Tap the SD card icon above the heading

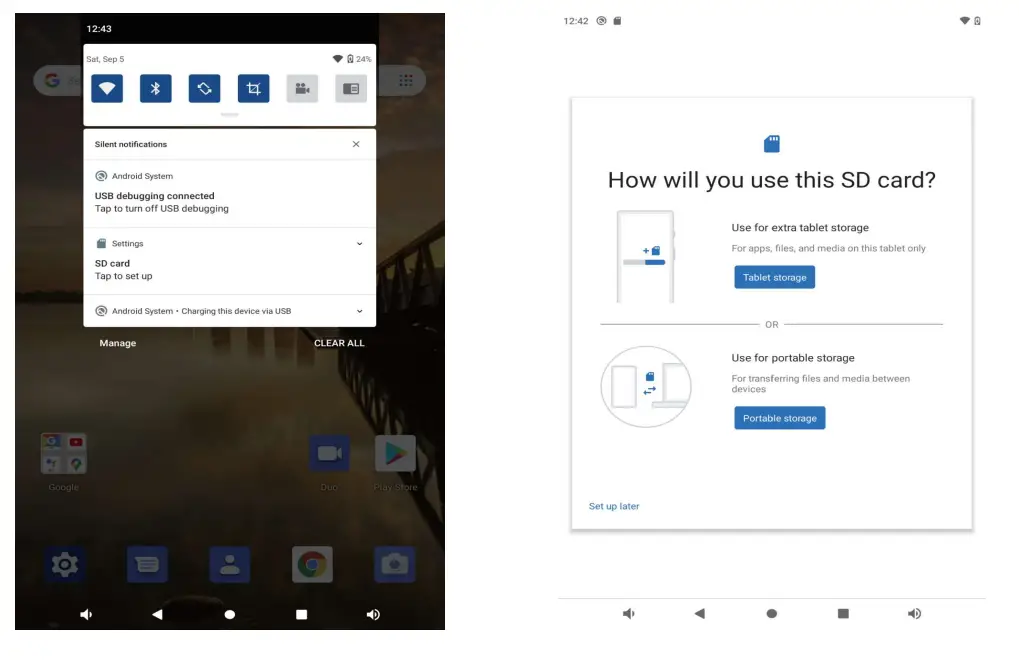coord(771,144)
